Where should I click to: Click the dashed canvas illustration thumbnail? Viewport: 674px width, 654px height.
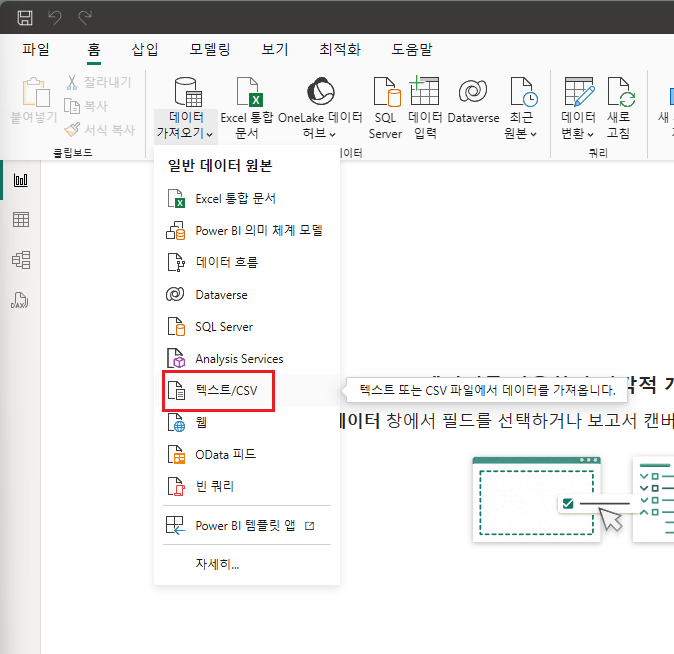pyautogui.click(x=536, y=500)
